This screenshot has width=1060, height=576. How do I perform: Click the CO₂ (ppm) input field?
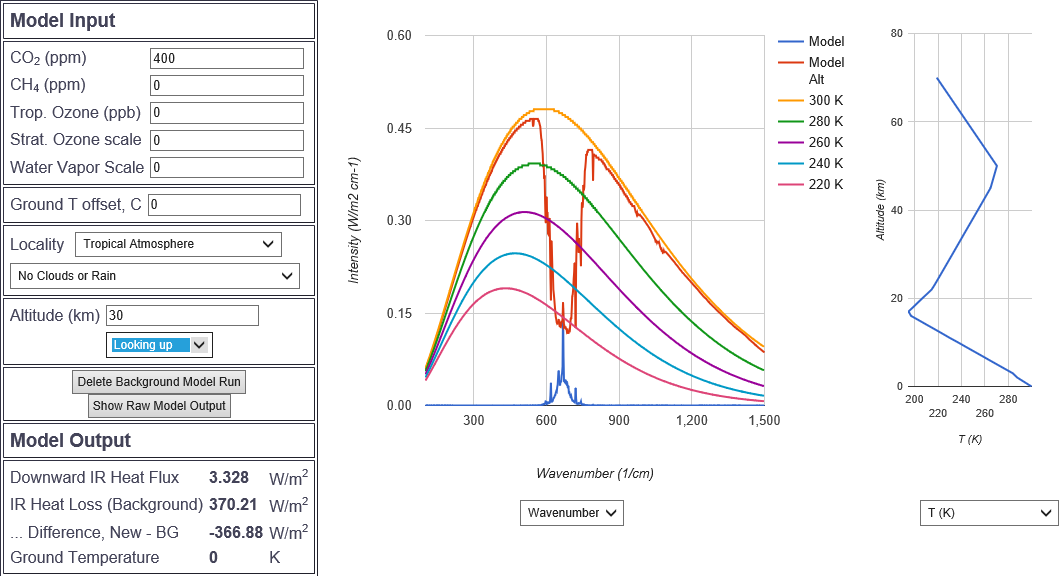click(226, 59)
